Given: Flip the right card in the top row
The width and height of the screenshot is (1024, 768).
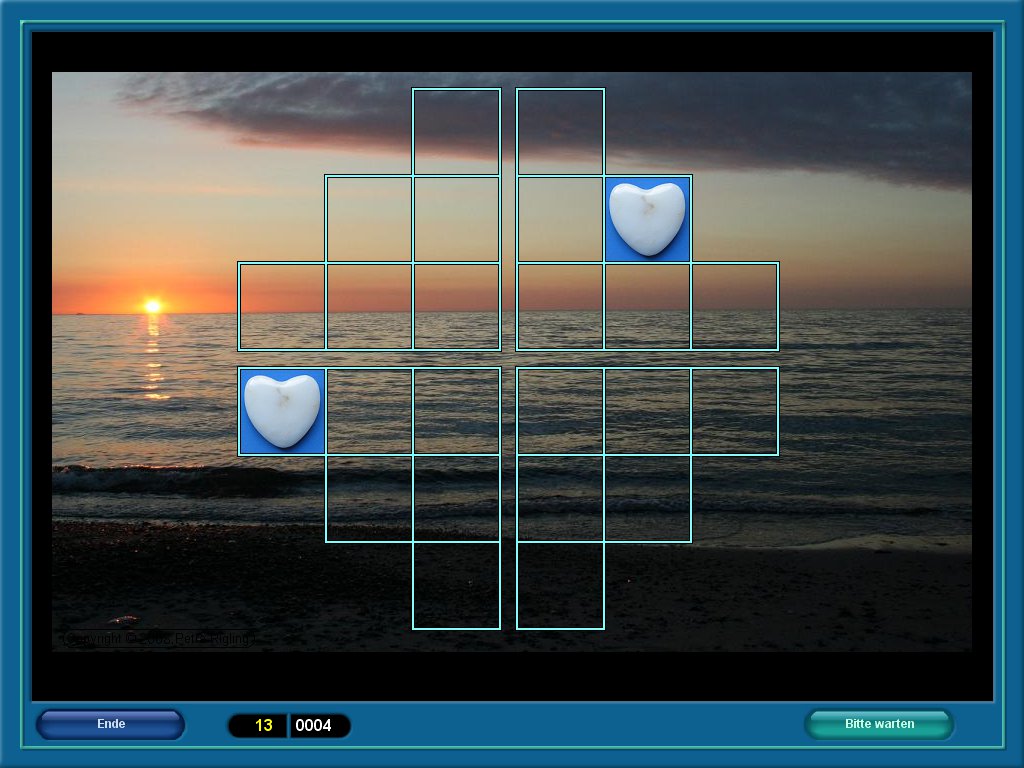Looking at the screenshot, I should click(560, 132).
